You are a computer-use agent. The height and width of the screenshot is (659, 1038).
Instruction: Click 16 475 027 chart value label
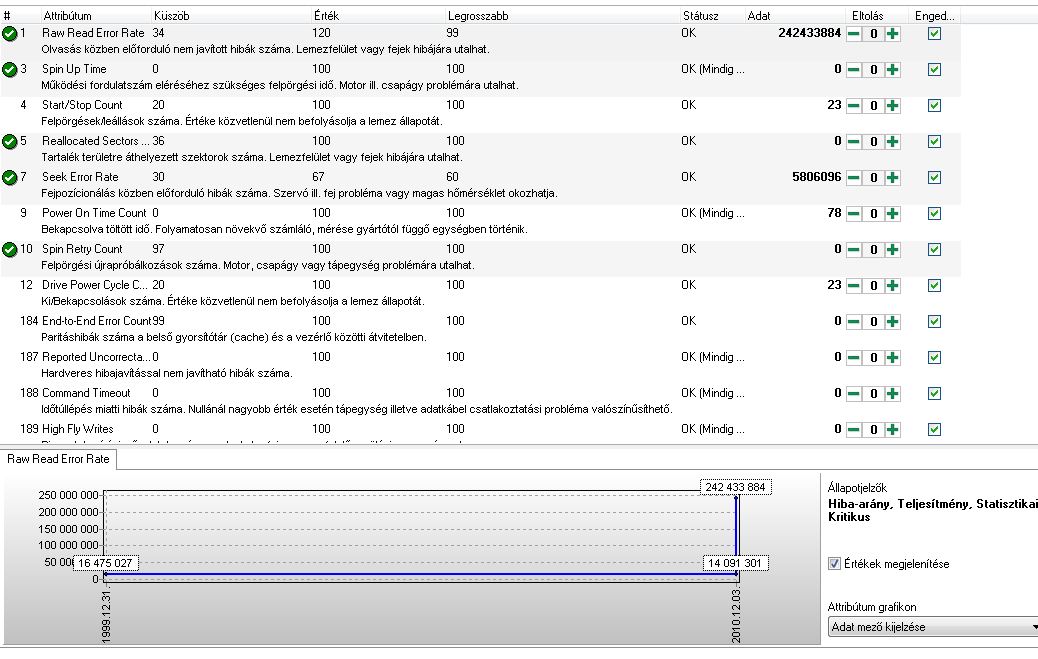point(105,564)
